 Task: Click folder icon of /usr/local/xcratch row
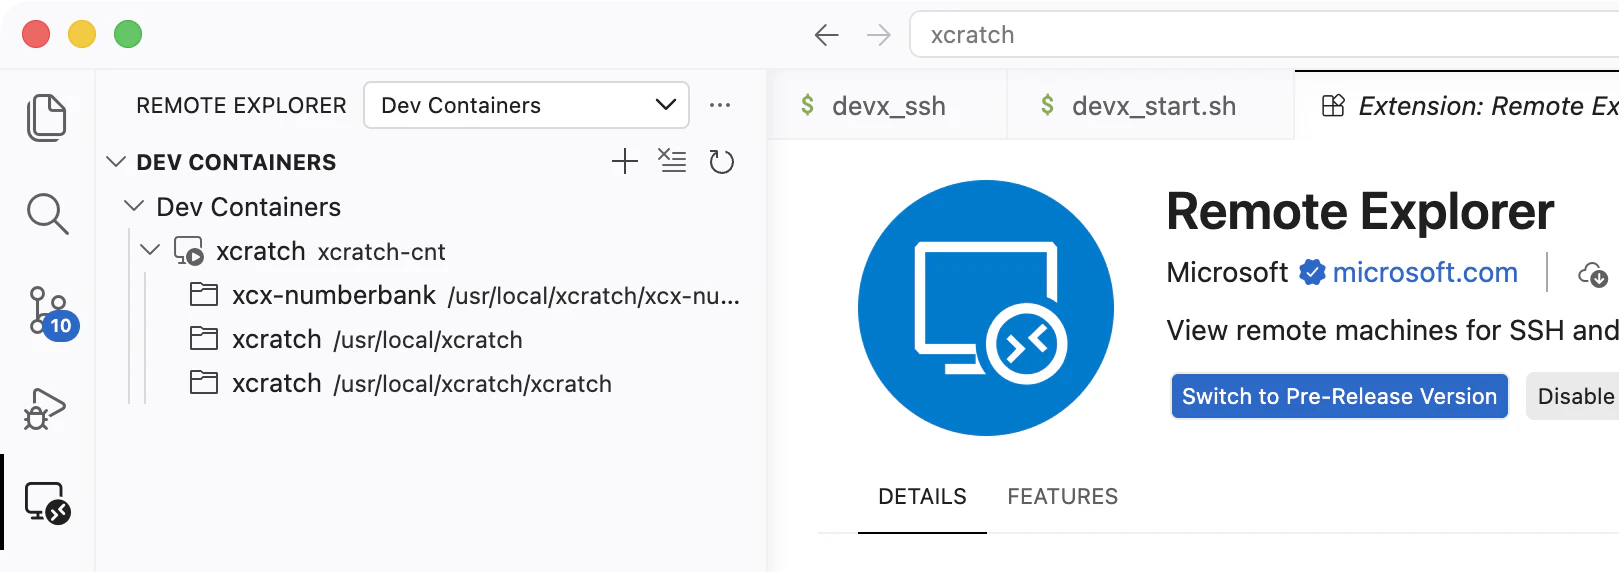(204, 339)
